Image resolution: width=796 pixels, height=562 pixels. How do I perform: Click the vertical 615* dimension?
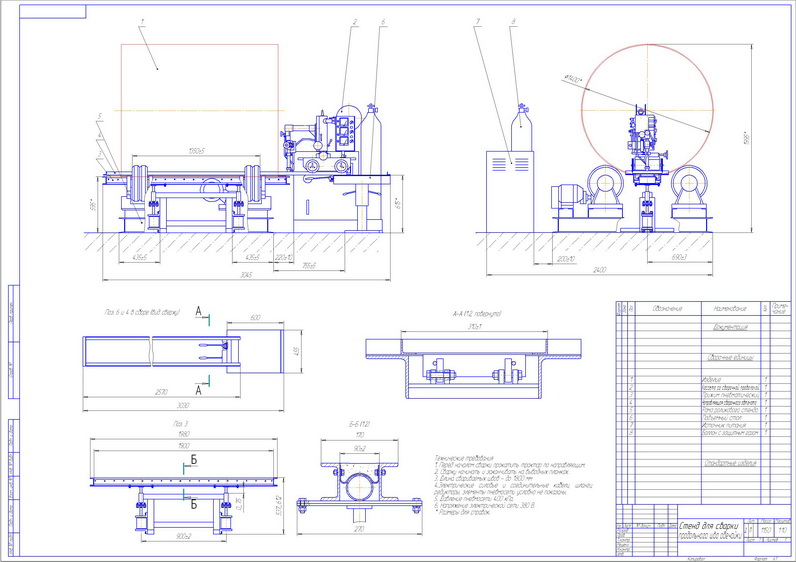pyautogui.click(x=399, y=204)
